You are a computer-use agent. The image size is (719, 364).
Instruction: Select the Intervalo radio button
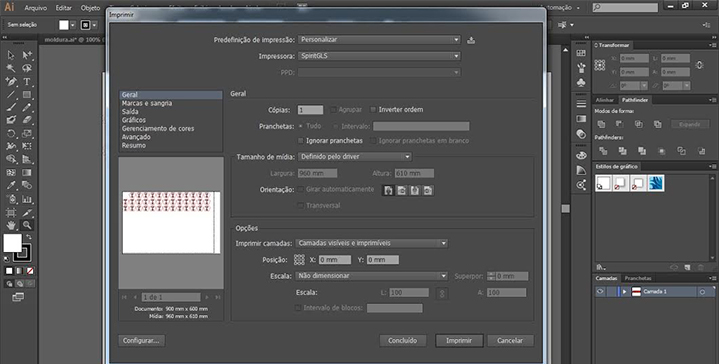(336, 126)
